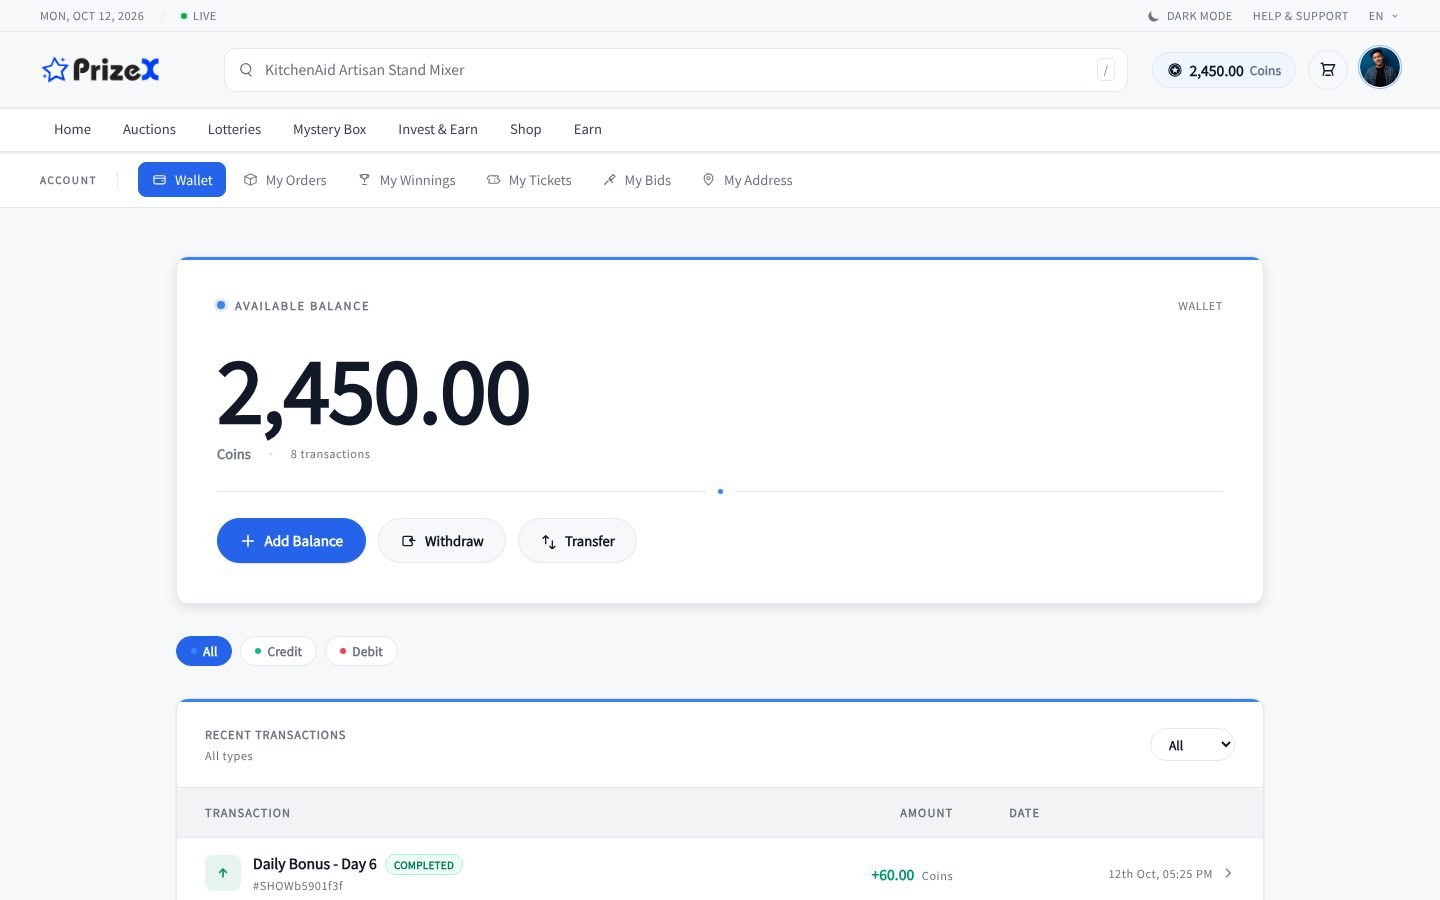The width and height of the screenshot is (1440, 900).
Task: Switch to the My Bids tab
Action: tap(637, 180)
